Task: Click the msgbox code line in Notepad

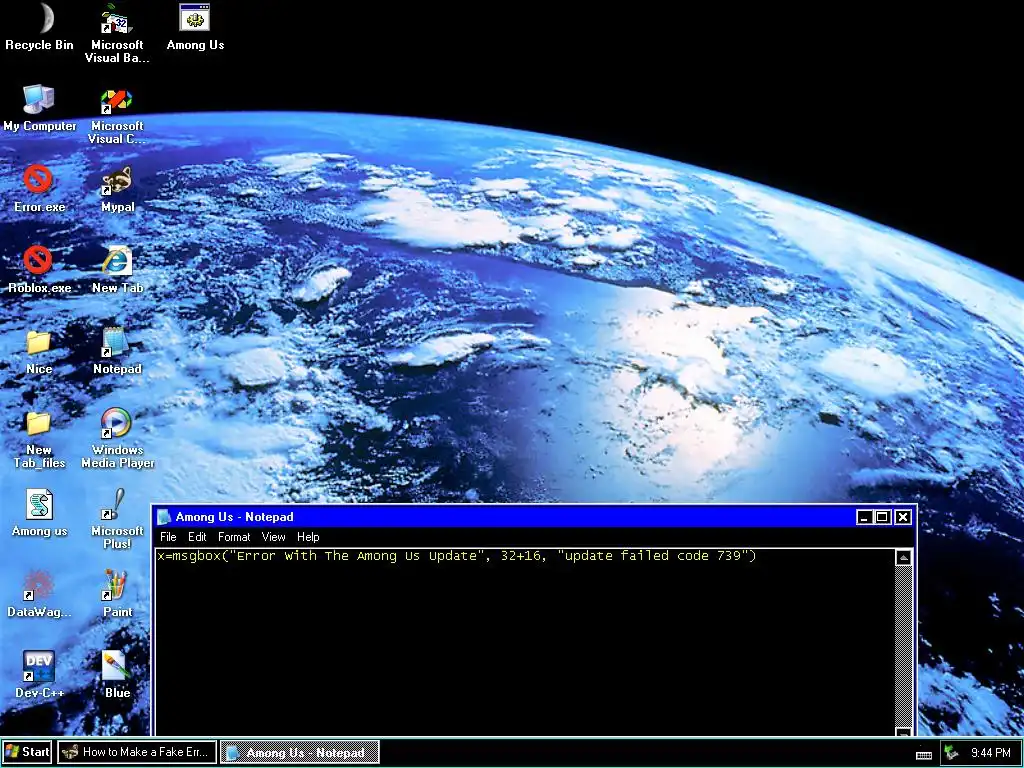Action: click(x=456, y=556)
